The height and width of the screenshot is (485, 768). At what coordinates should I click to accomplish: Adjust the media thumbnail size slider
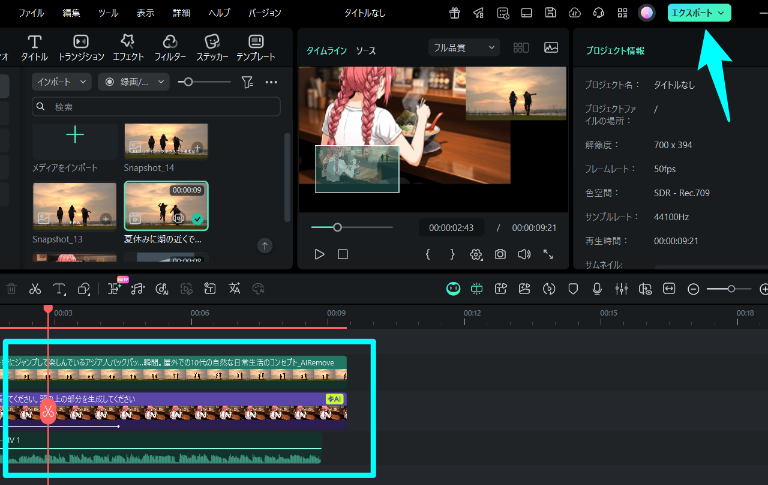205,82
